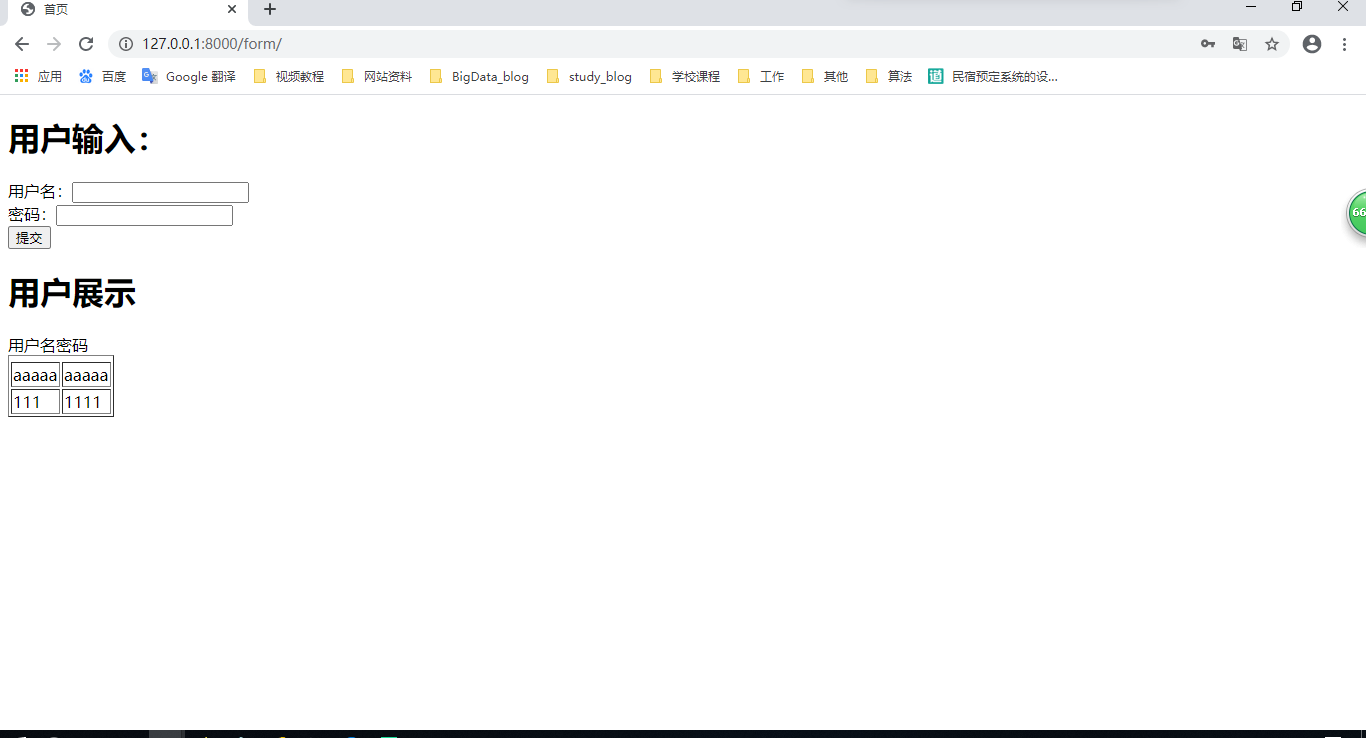Open the 百度 bookmark
Viewport: 1366px width, 738px height.
tap(102, 76)
